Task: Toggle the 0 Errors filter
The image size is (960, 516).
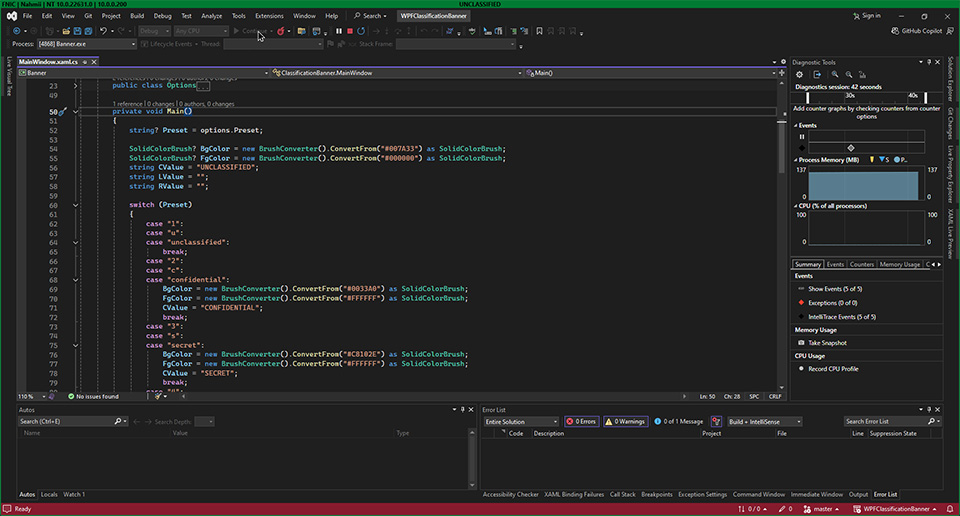Action: click(581, 421)
